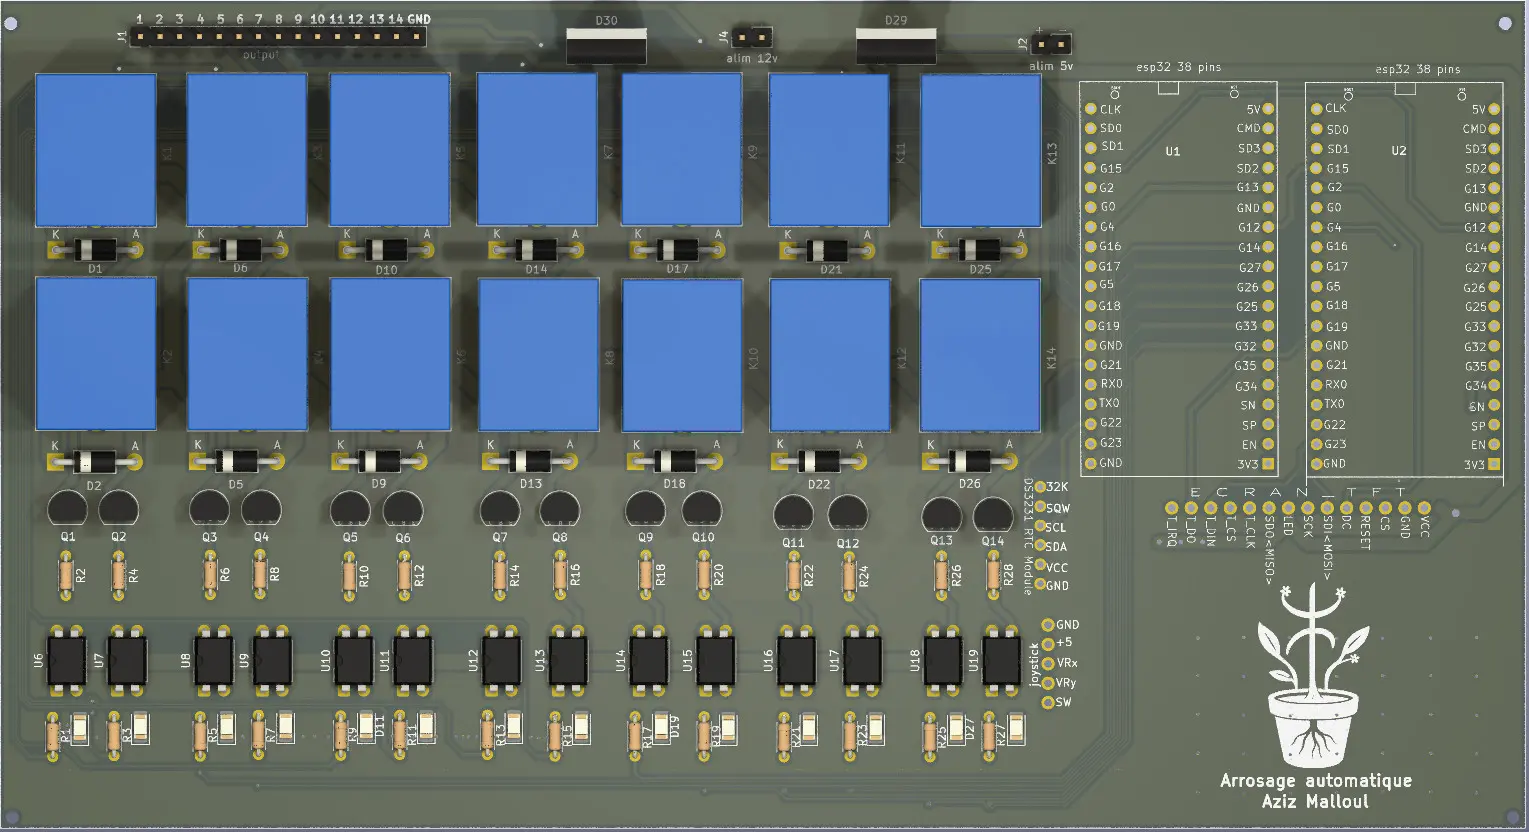Image resolution: width=1529 pixels, height=832 pixels.
Task: Click diode D1 under relay K1
Action: (96, 249)
